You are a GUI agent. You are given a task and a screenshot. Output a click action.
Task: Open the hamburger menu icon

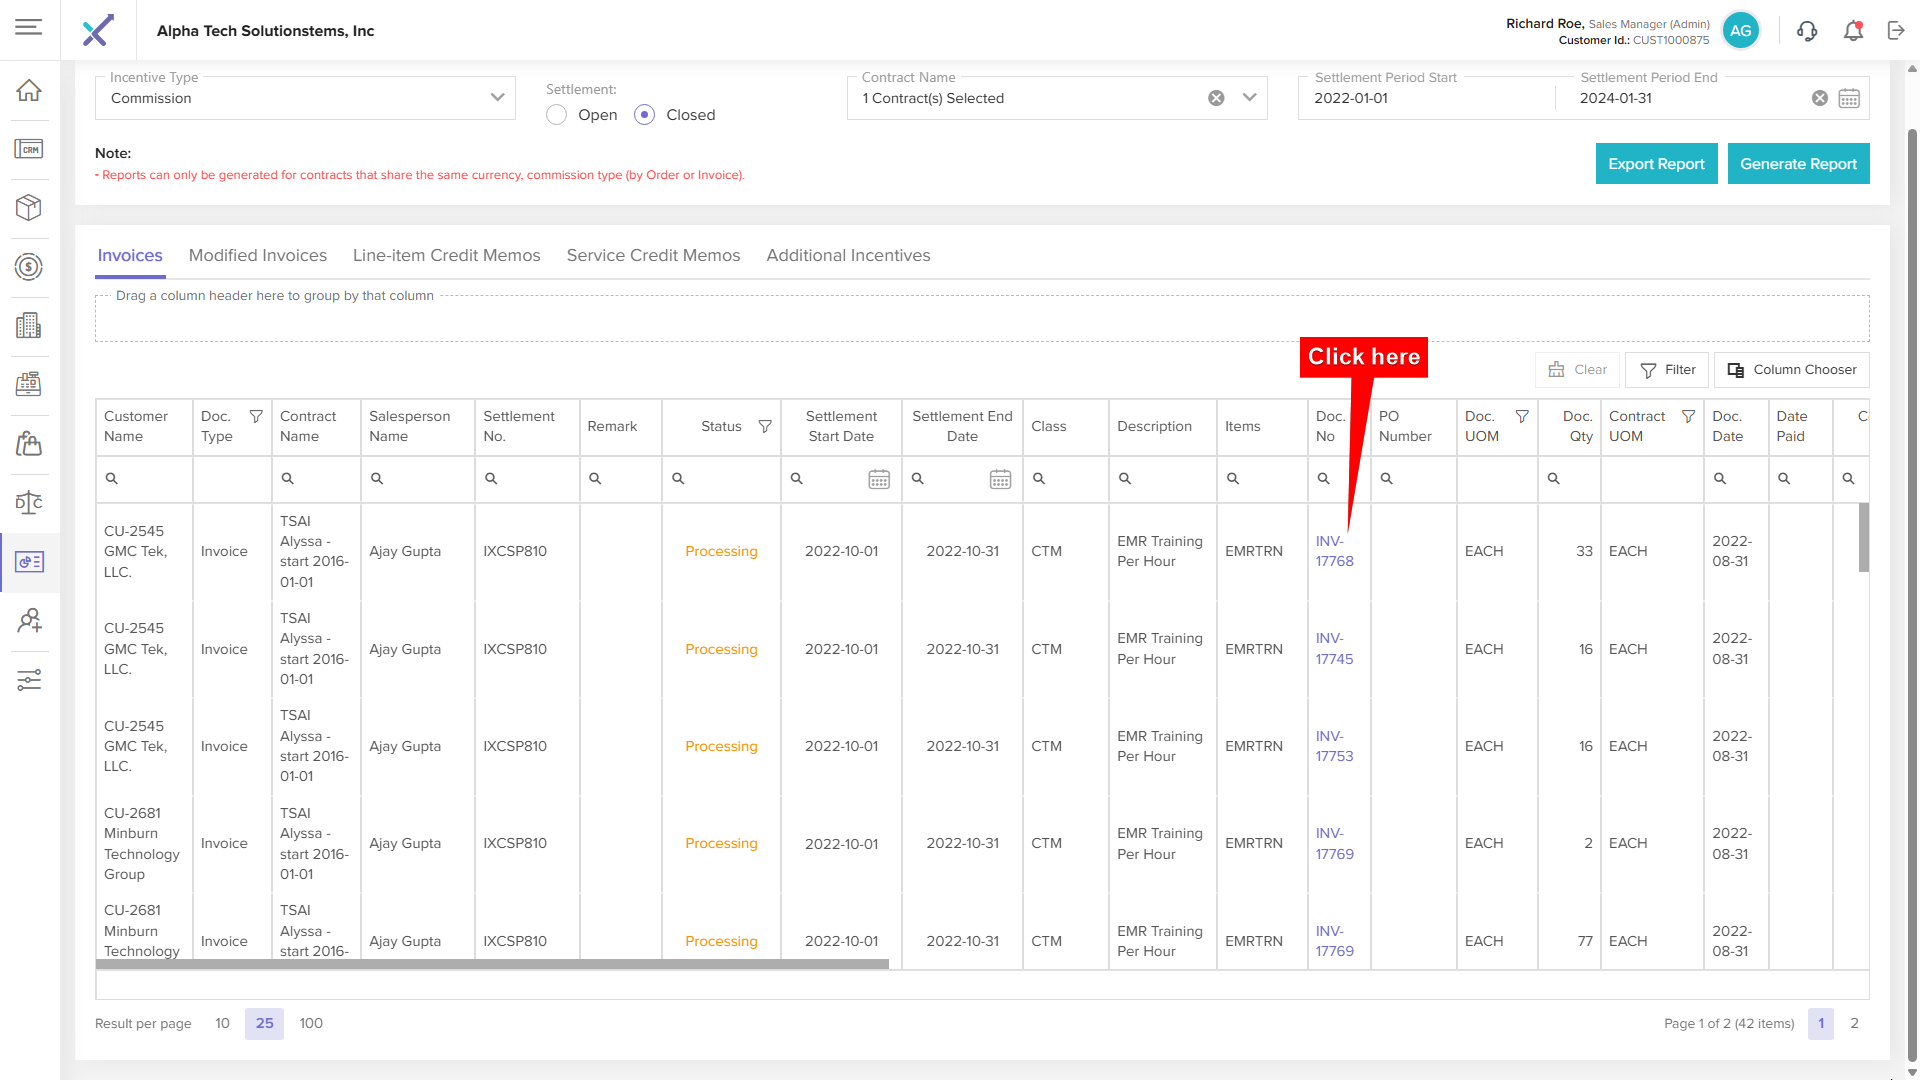click(29, 27)
